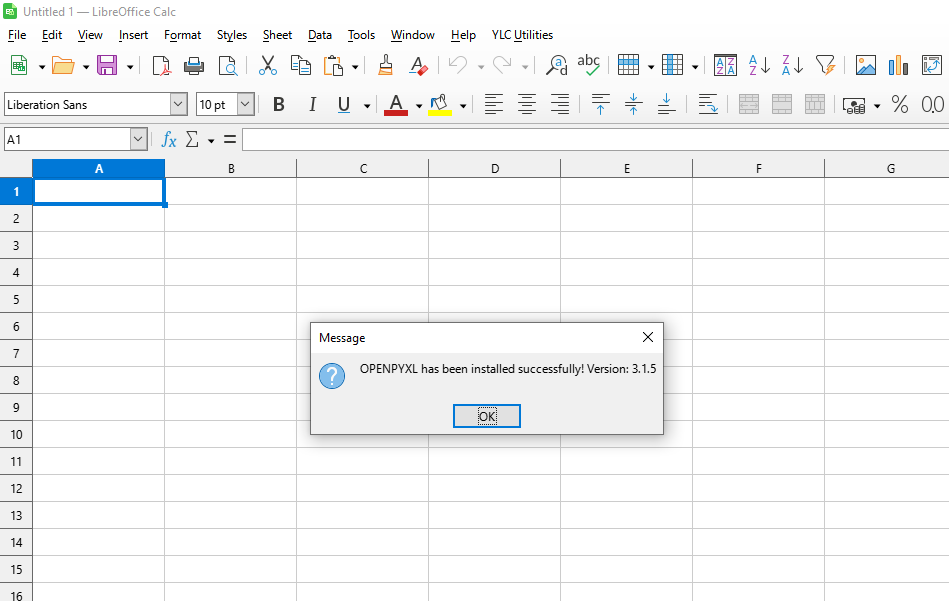Open the font size dropdown
Screen dimensions: 949x601
coord(245,104)
